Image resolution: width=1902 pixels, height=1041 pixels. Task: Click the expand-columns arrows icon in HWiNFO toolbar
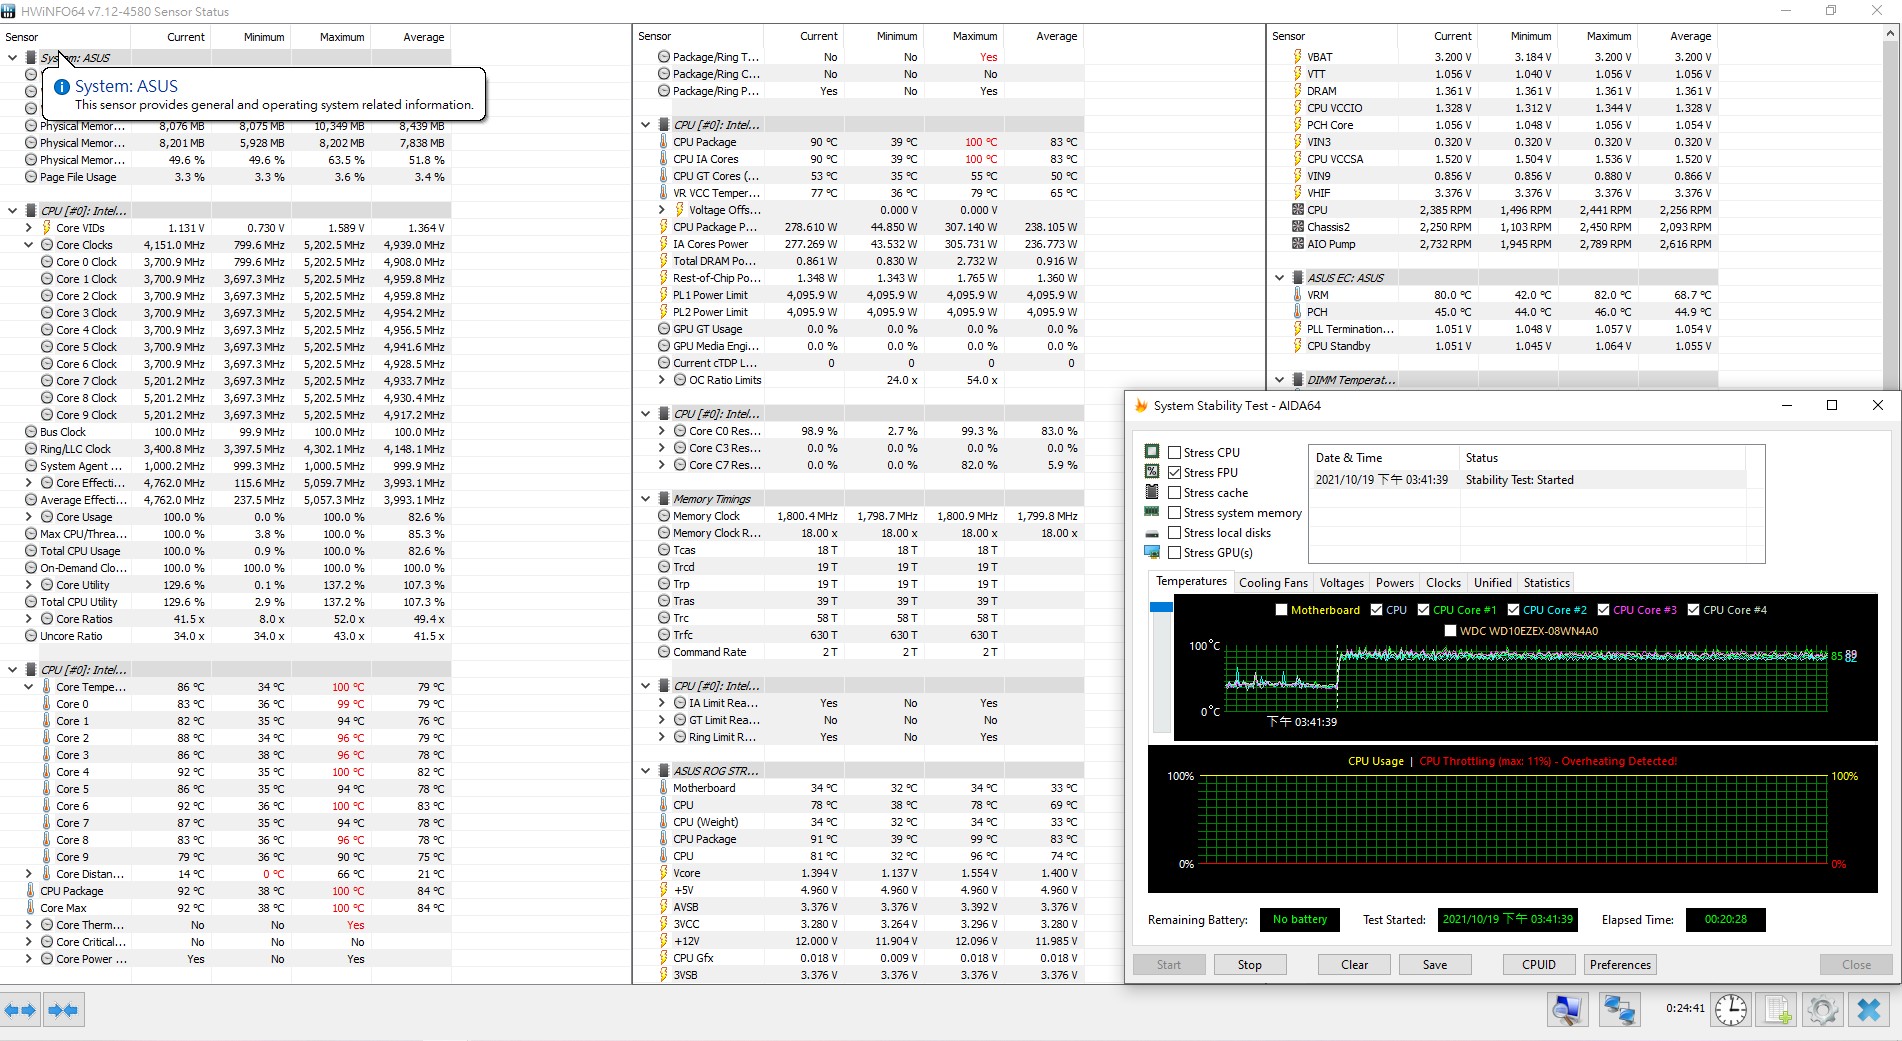21,1010
